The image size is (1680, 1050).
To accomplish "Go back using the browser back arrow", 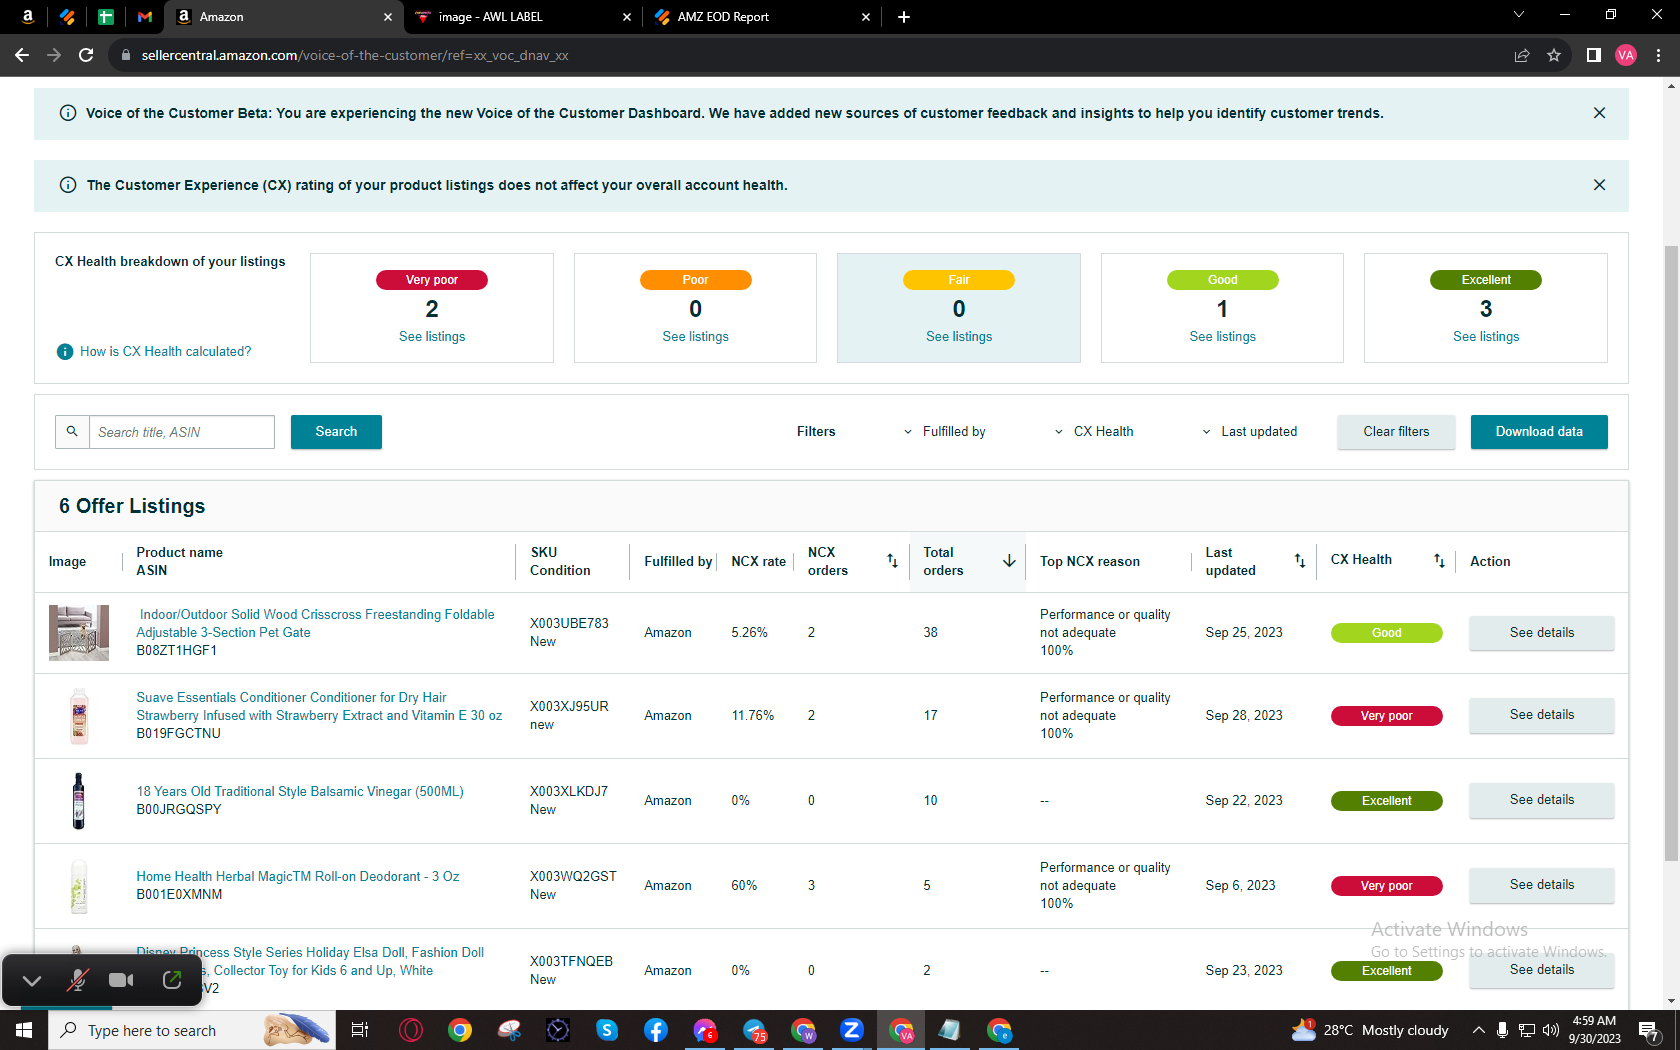I will (x=22, y=55).
